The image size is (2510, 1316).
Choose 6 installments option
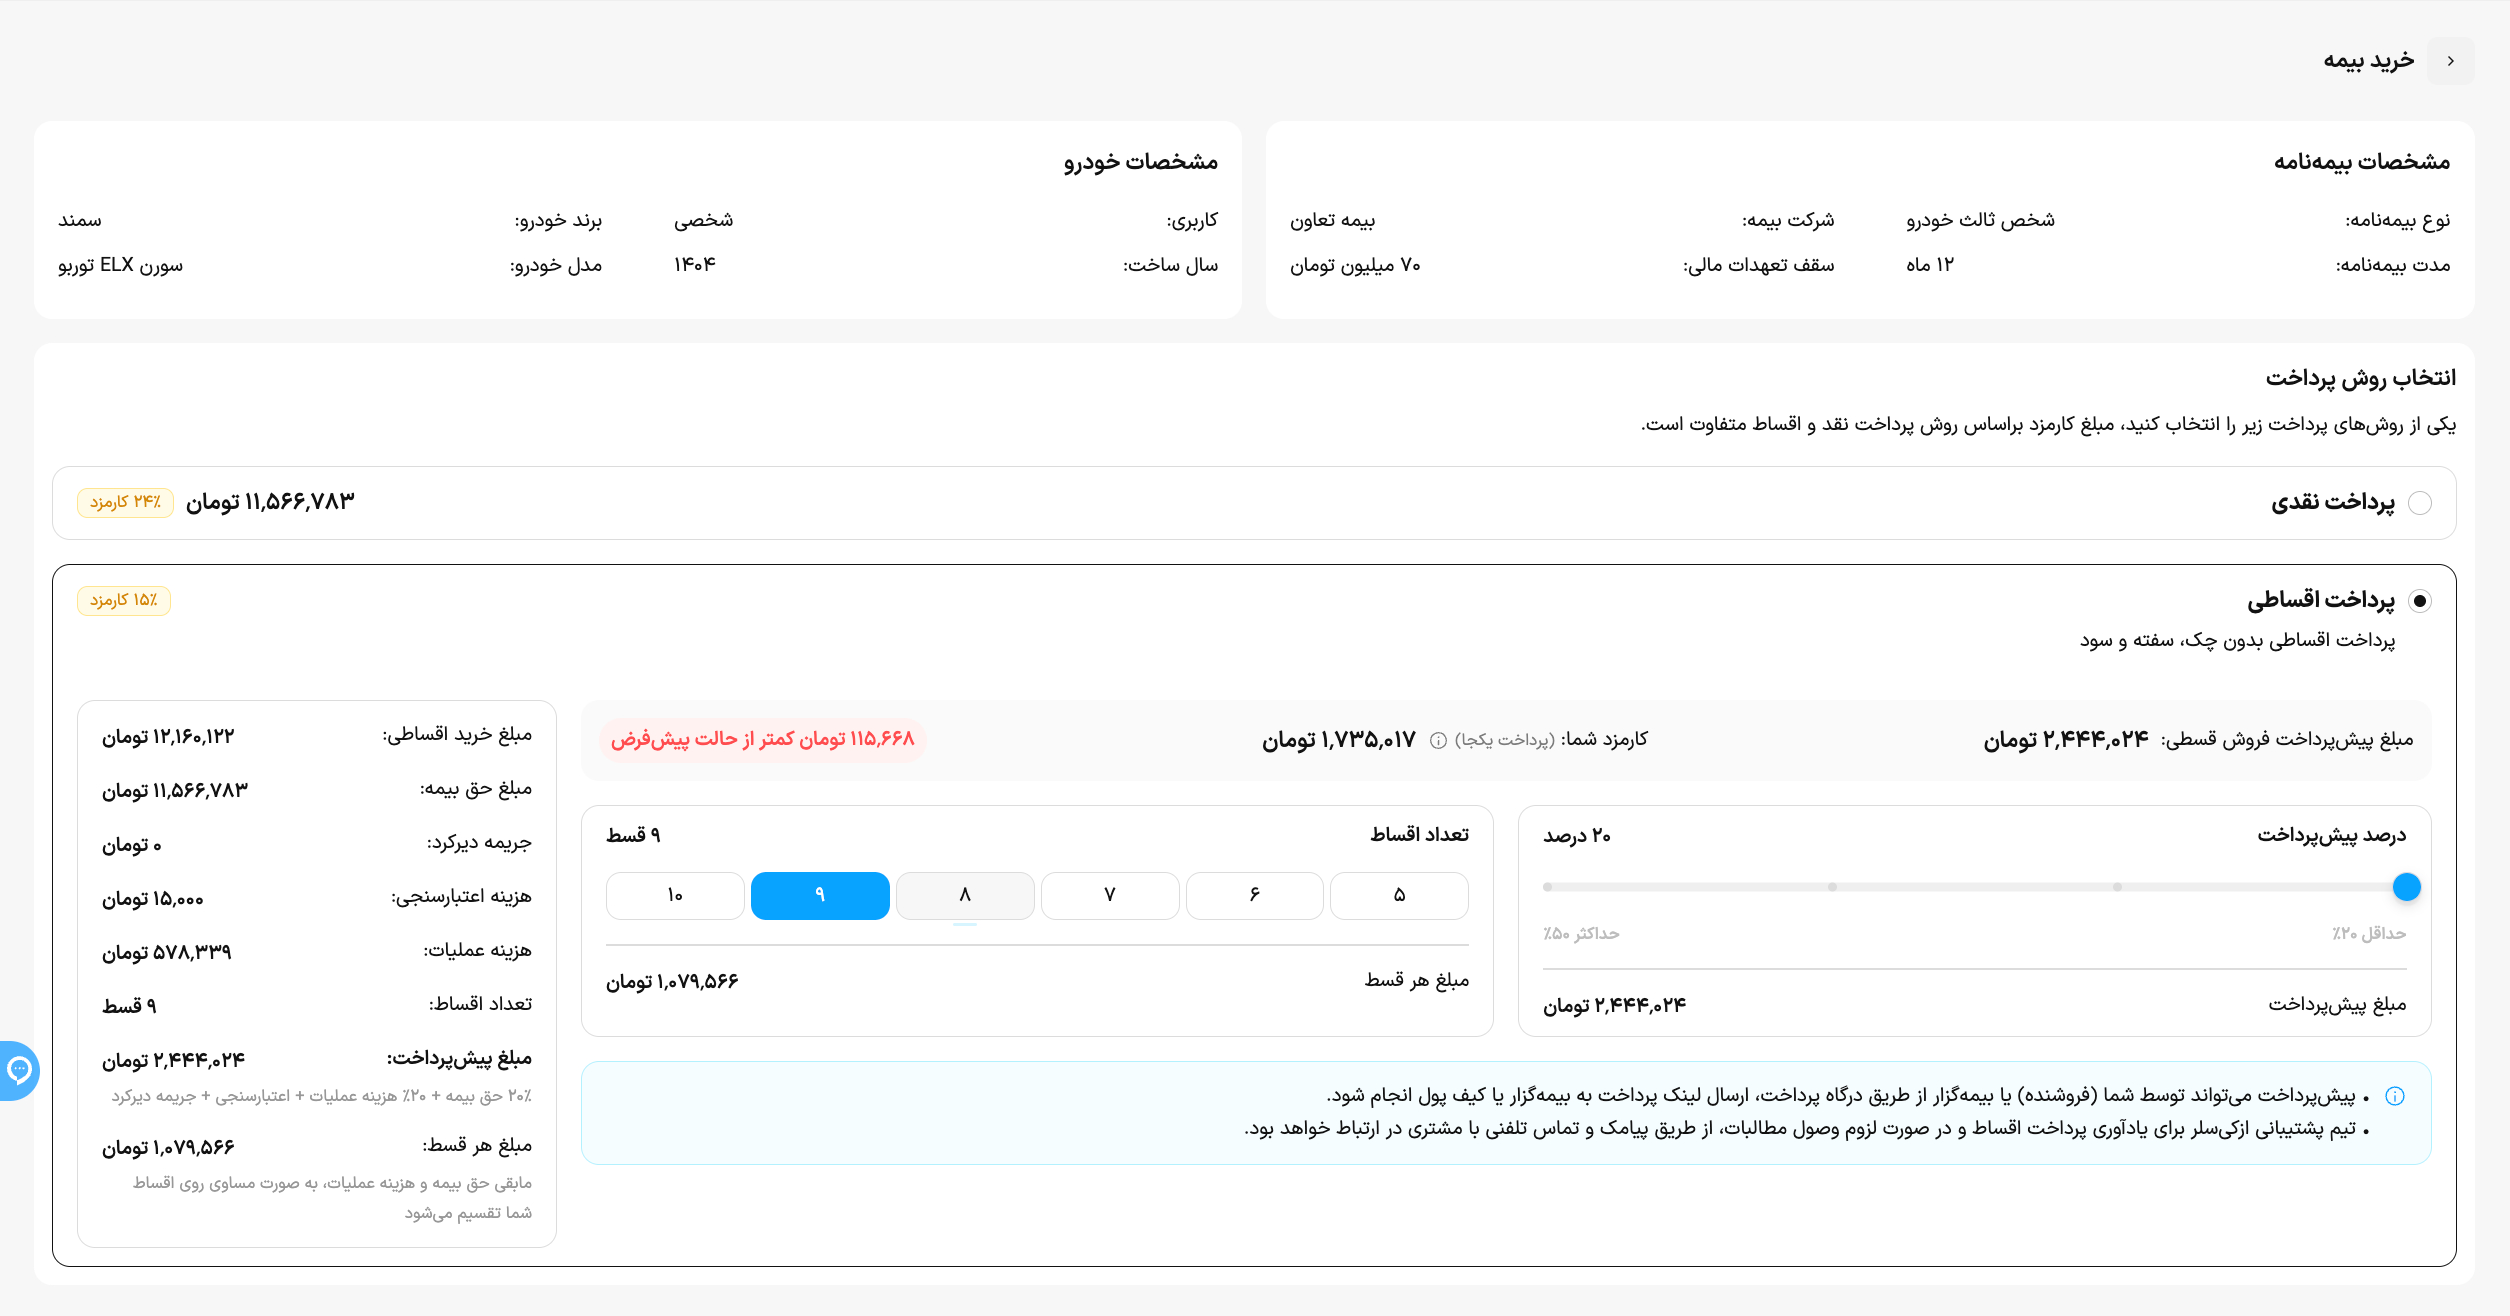pyautogui.click(x=1254, y=895)
